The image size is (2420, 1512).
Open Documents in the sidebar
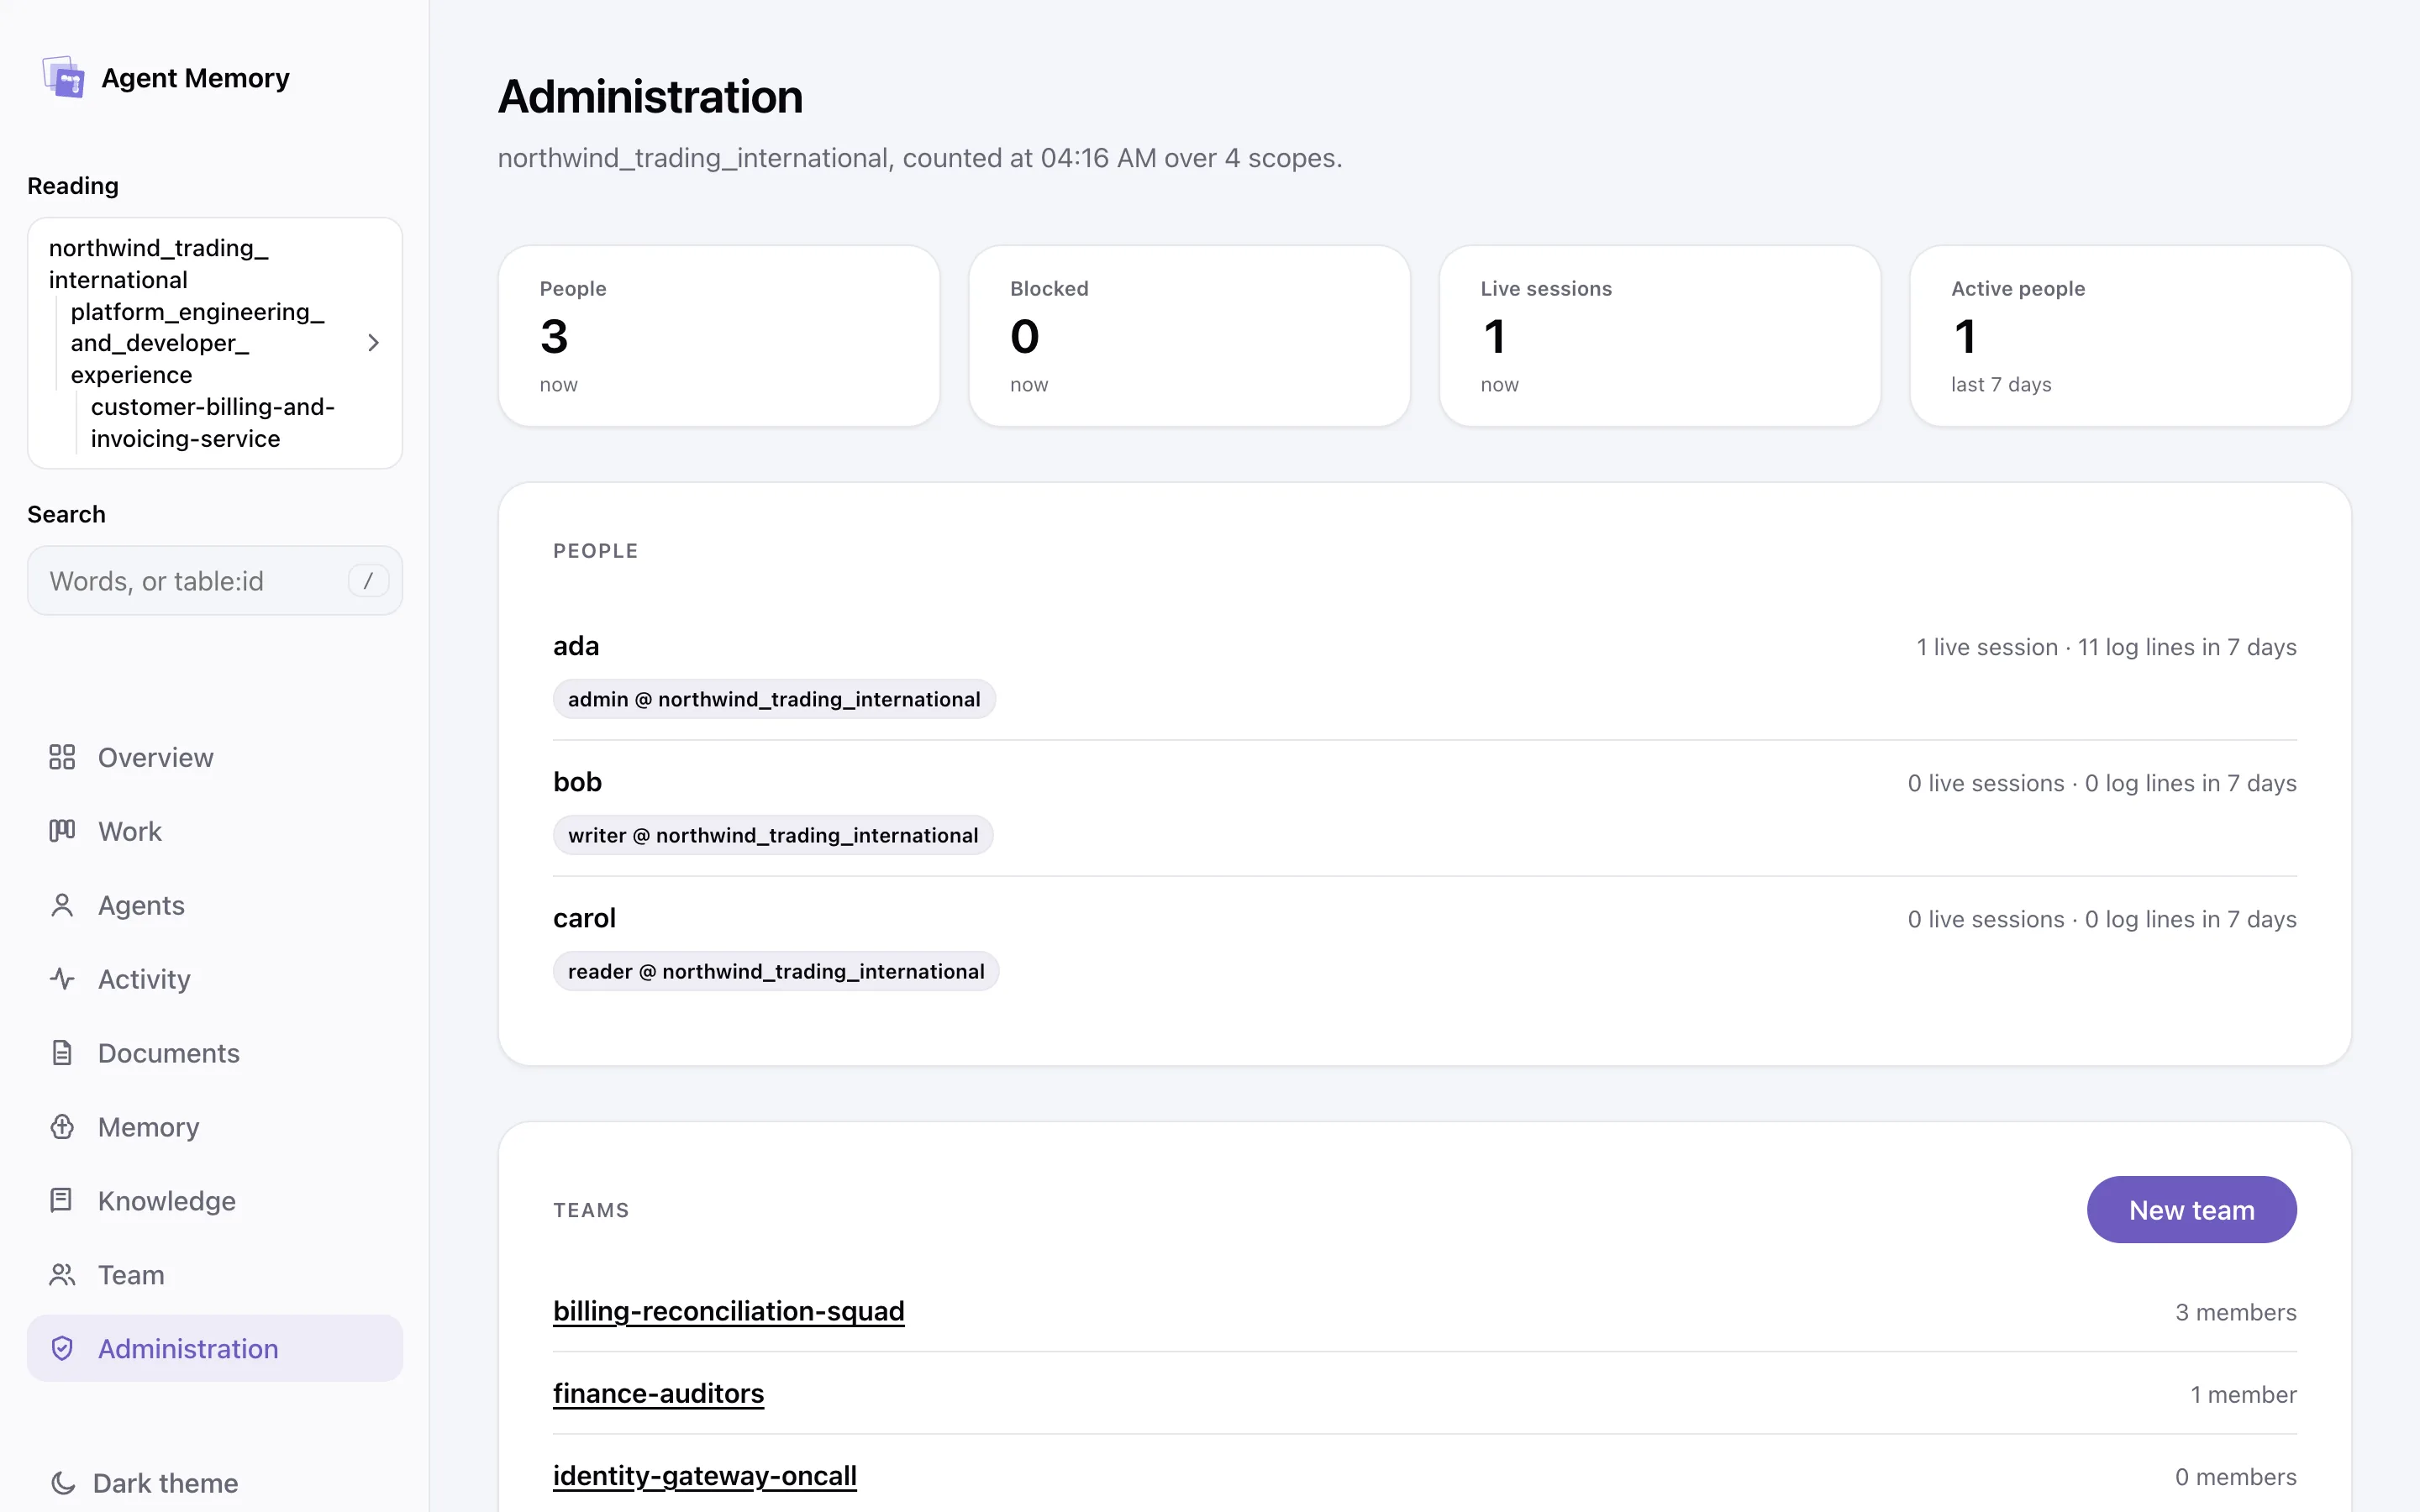click(x=215, y=1053)
